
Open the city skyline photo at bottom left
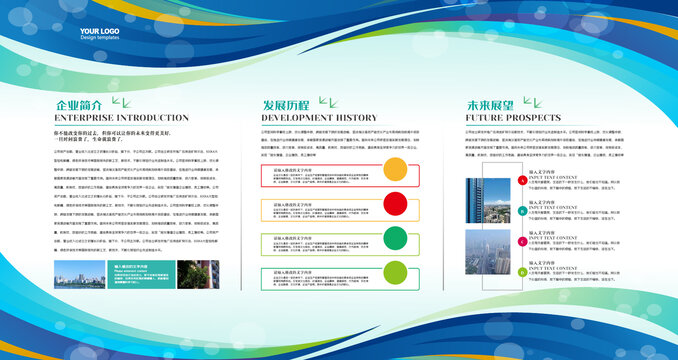tap(80, 274)
